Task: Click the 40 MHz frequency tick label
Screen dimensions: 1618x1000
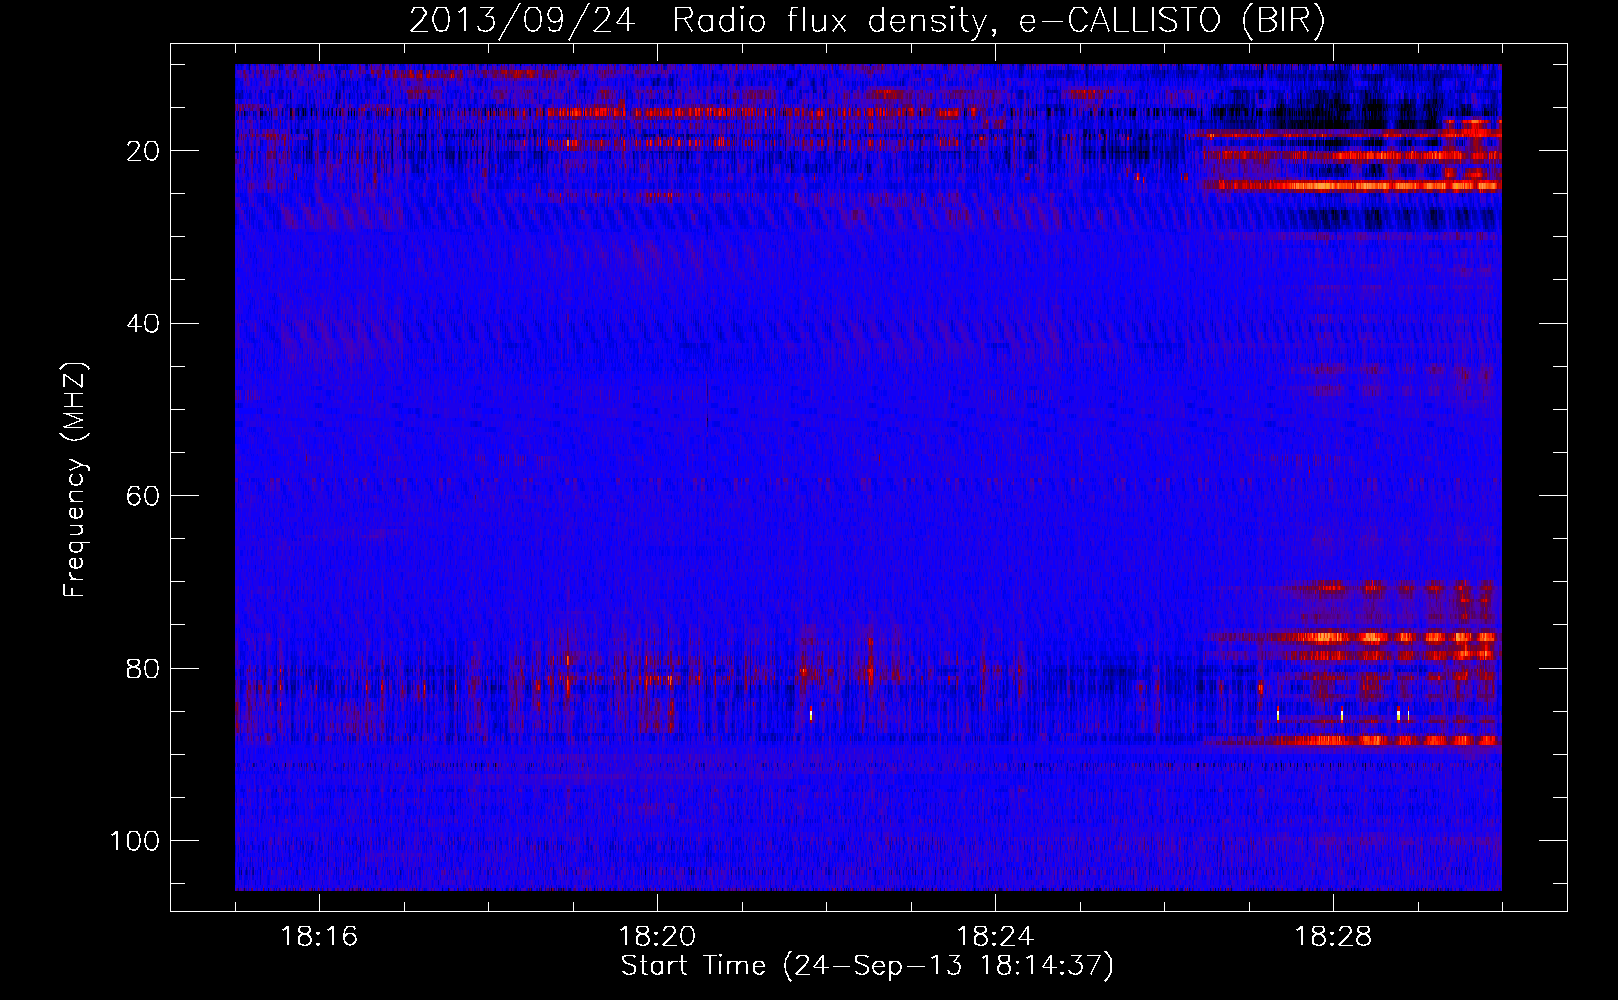Action: click(144, 323)
